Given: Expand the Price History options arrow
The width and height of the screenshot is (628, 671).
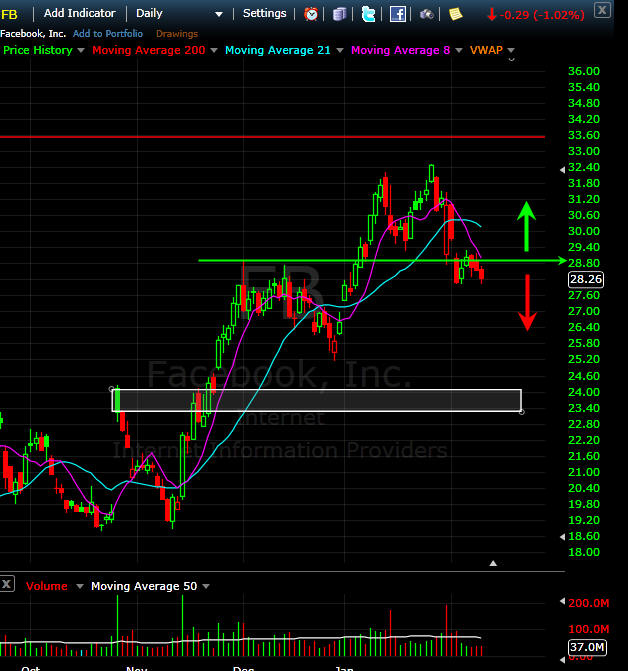Looking at the screenshot, I should pos(81,51).
